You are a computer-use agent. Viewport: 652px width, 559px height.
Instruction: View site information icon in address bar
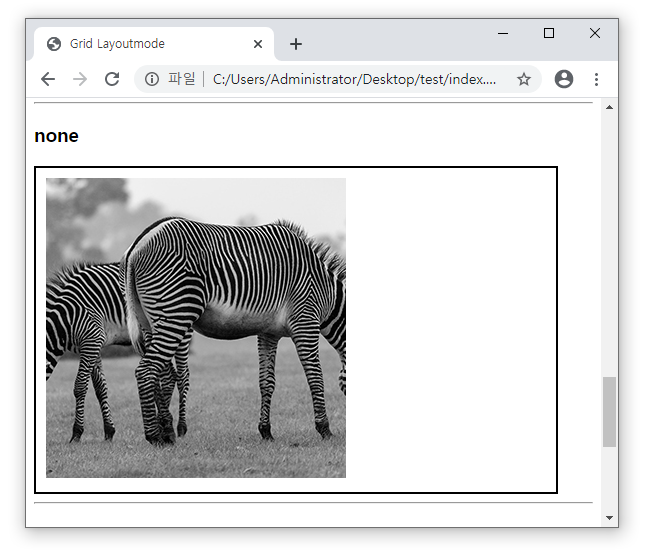pyautogui.click(x=152, y=79)
